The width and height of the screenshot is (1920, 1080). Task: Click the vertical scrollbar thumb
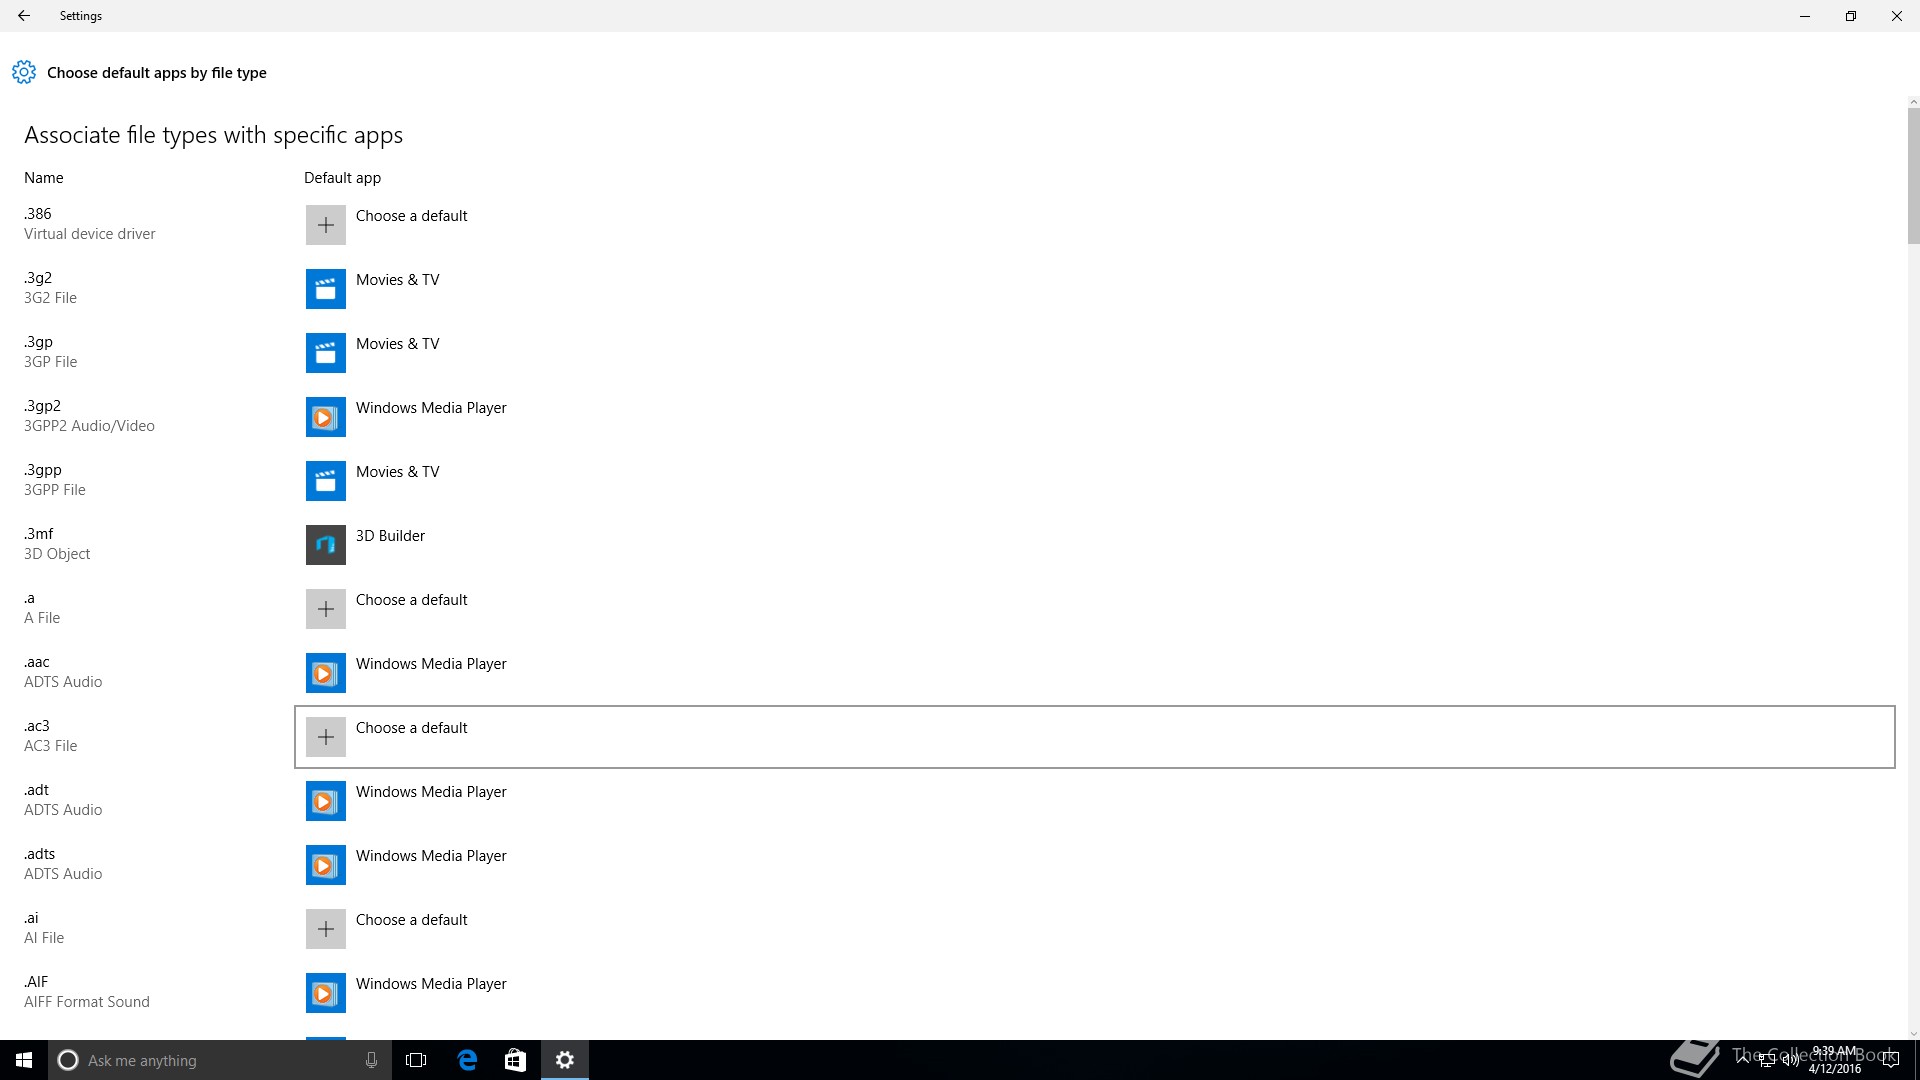click(1913, 176)
